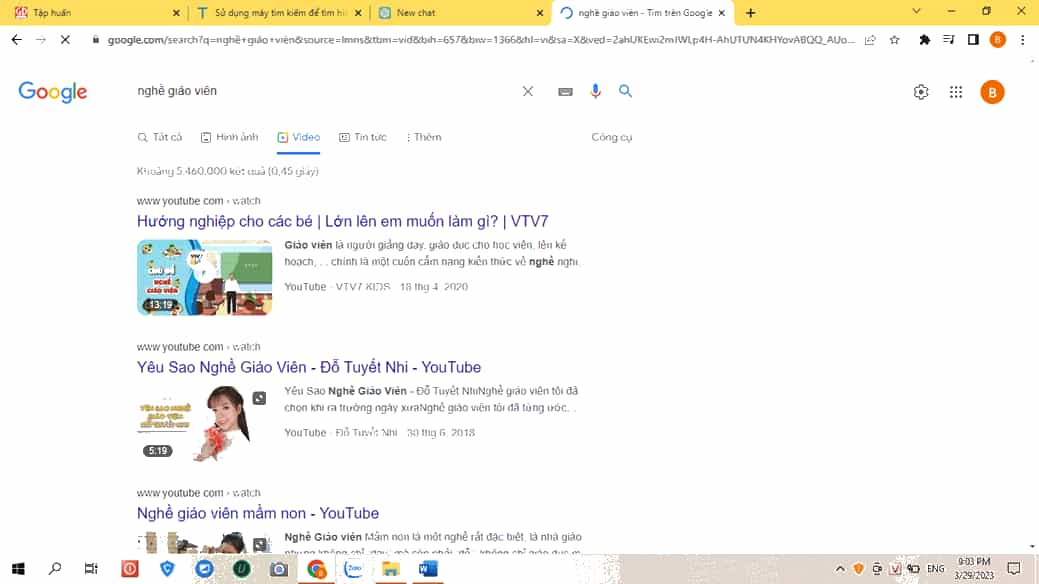Stop loading the page
1039x584 pixels.
pyautogui.click(x=65, y=40)
